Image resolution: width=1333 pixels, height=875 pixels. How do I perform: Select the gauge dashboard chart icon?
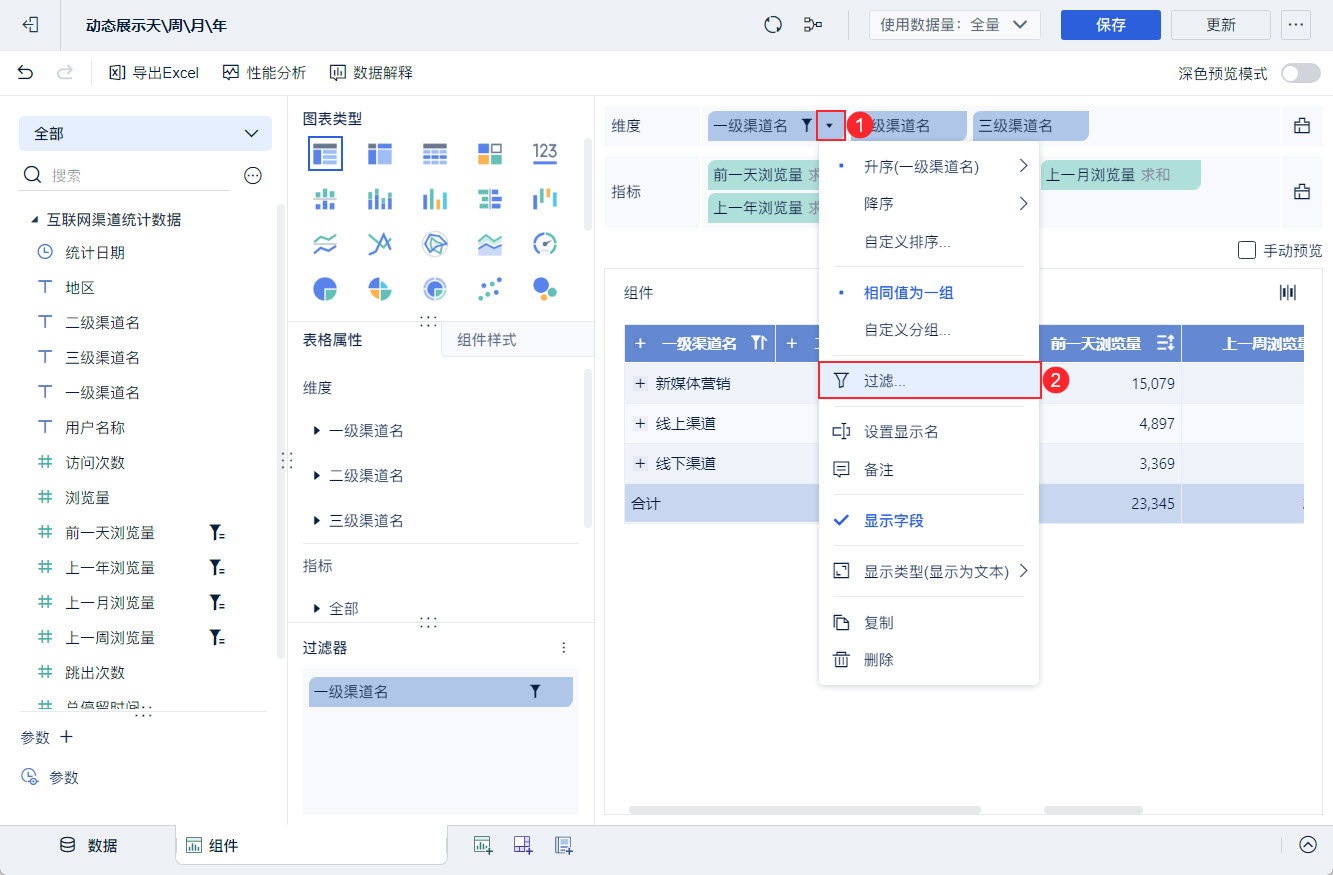tap(545, 243)
